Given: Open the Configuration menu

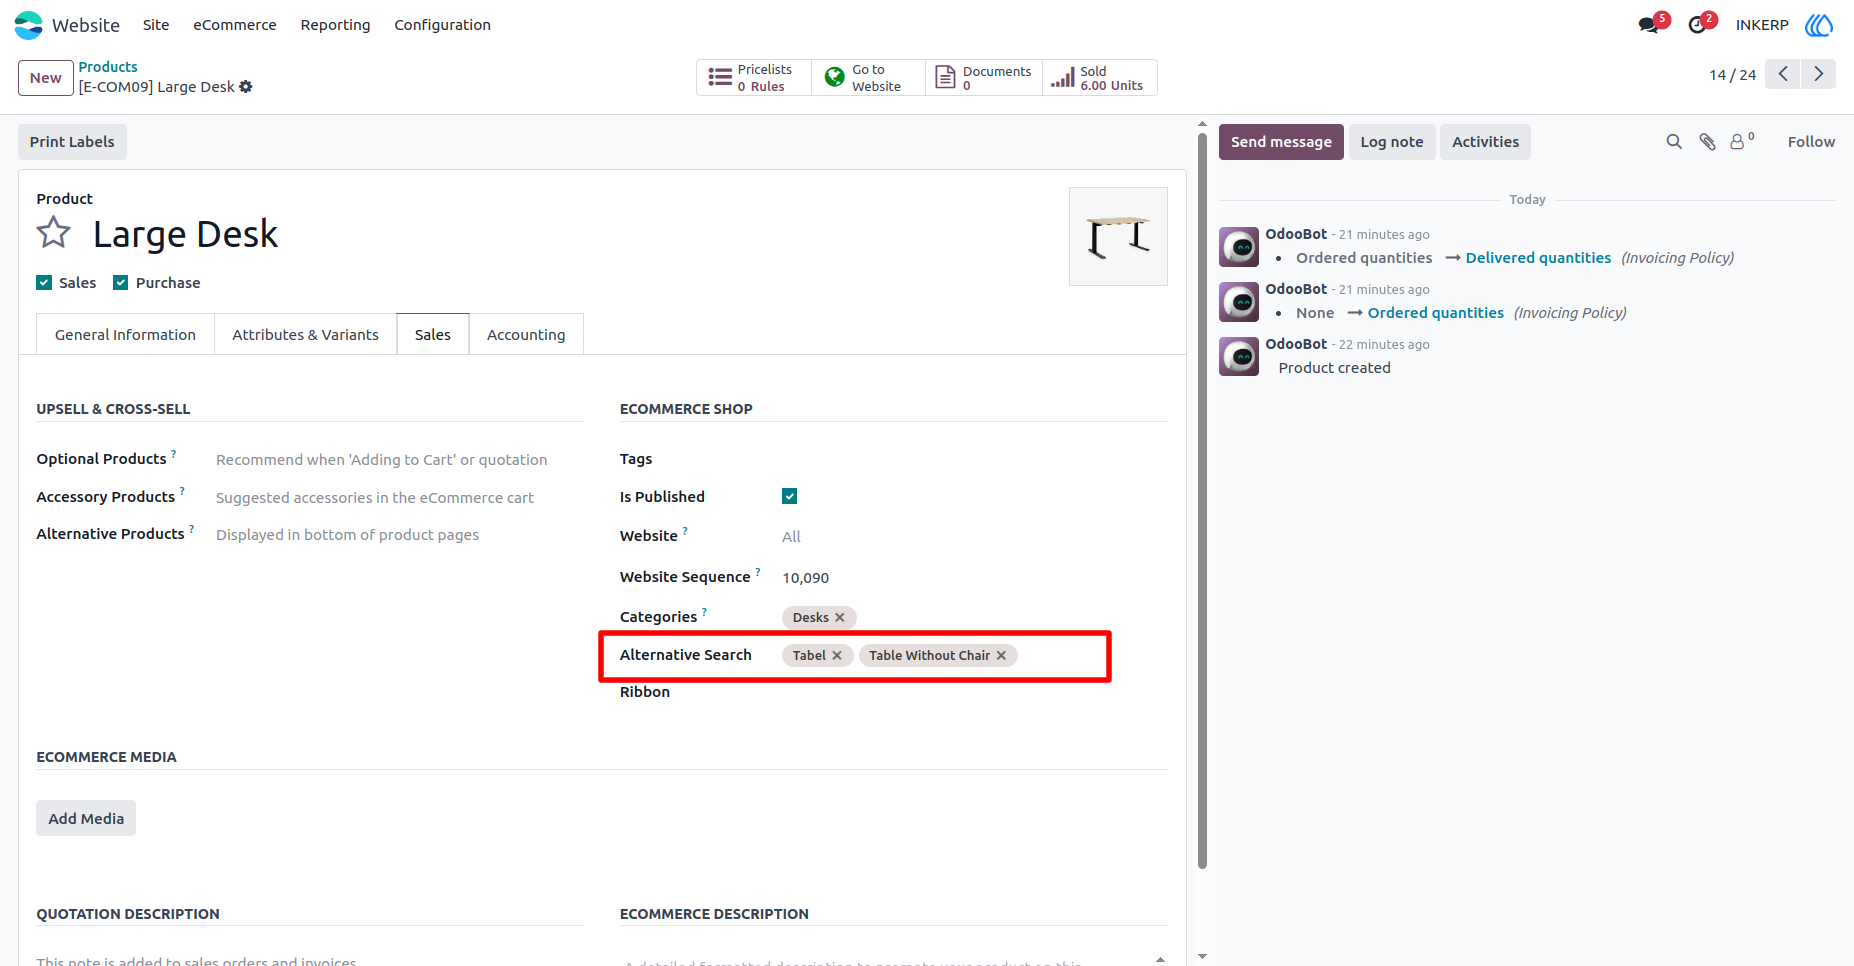Looking at the screenshot, I should click(442, 25).
